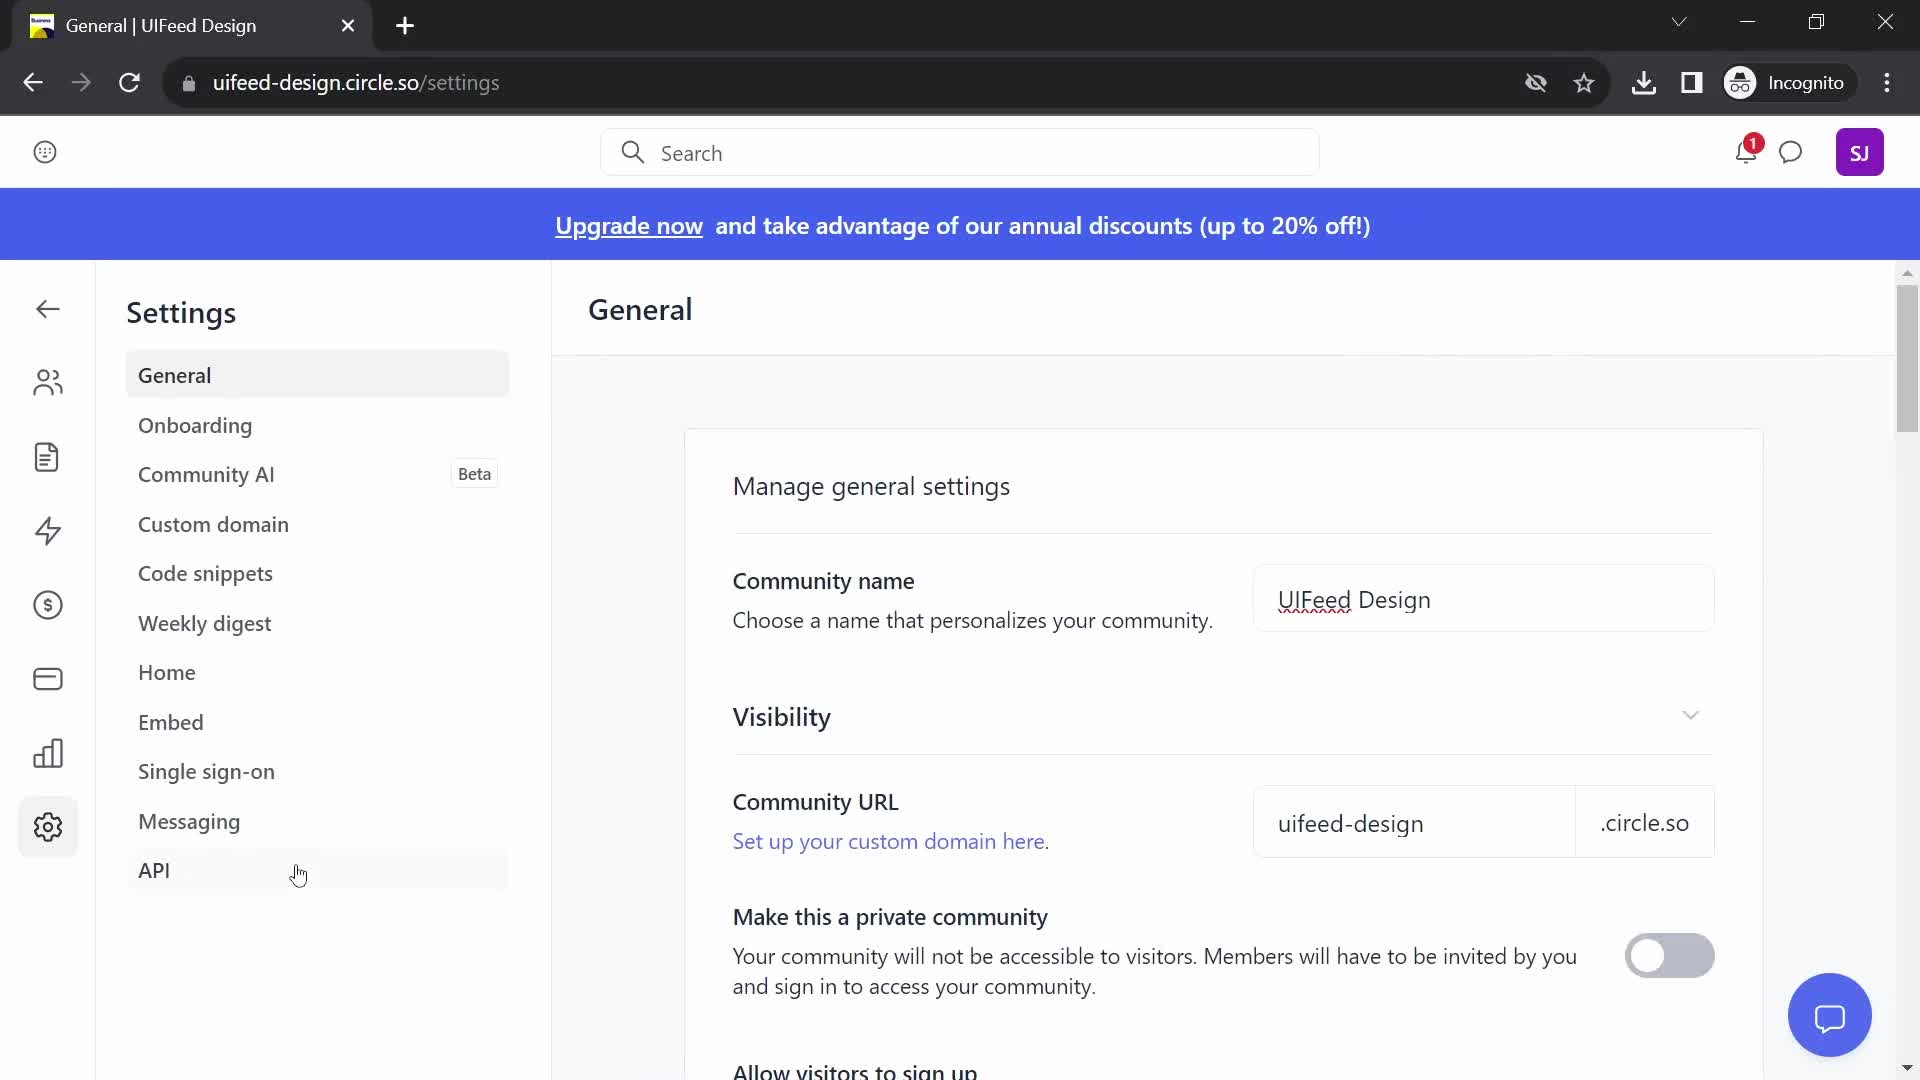Click Upgrade now promotional link
The height and width of the screenshot is (1080, 1920).
point(629,225)
